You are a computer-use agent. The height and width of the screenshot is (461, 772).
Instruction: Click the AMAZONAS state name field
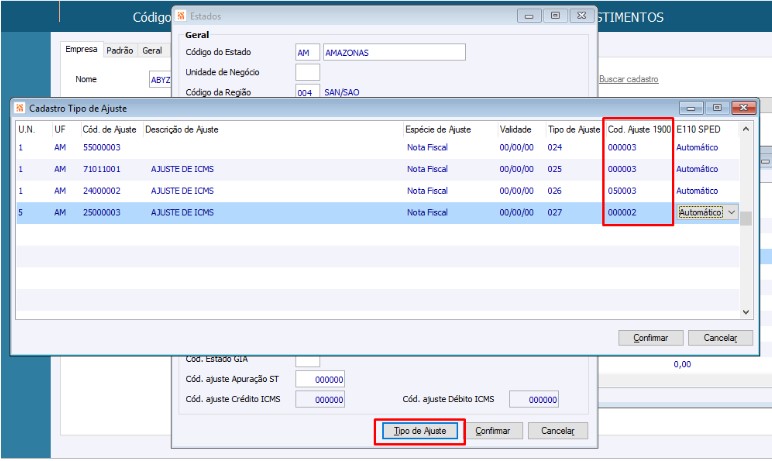click(x=394, y=52)
